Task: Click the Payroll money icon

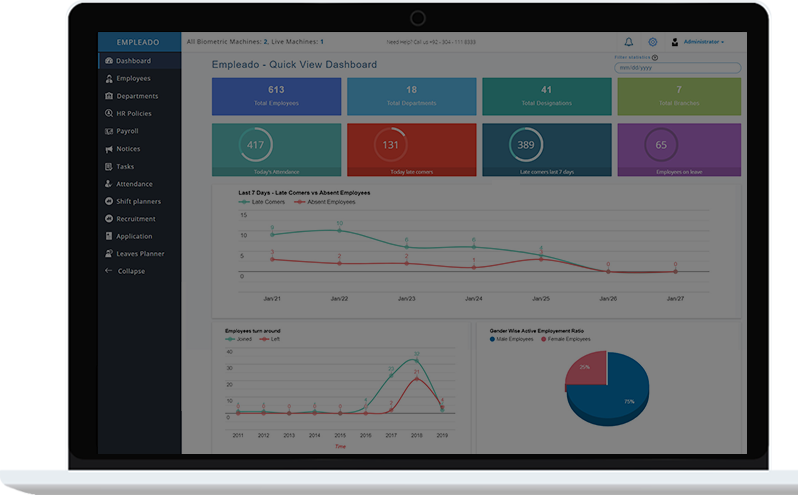Action: (108, 131)
